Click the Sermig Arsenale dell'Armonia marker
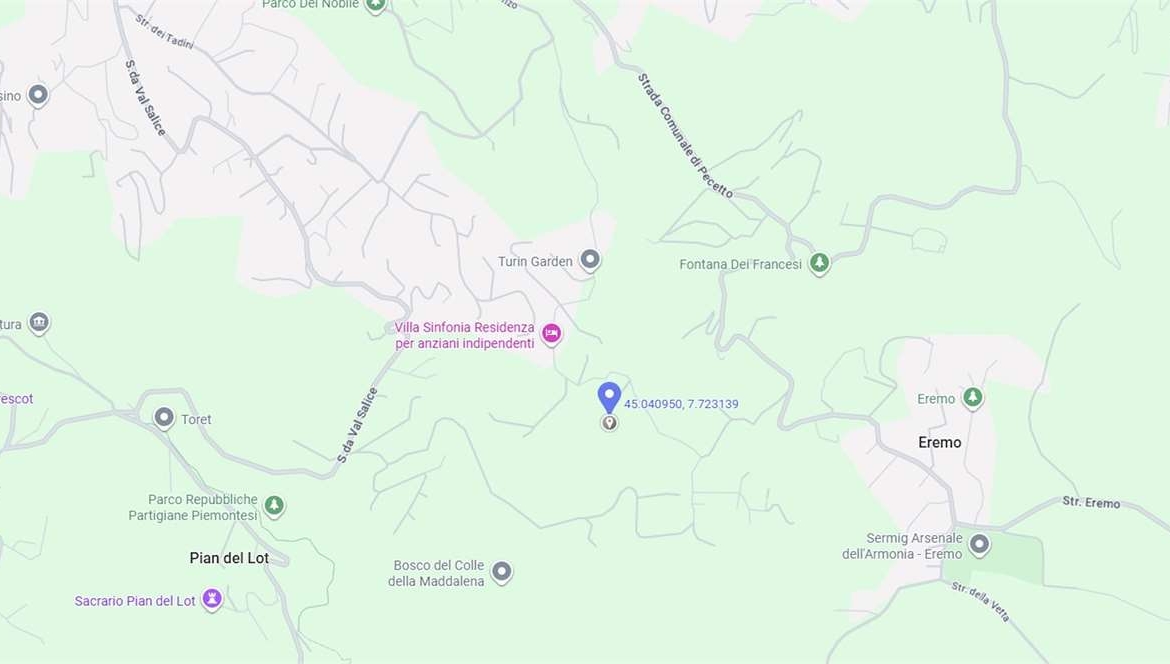This screenshot has width=1170, height=664. (x=980, y=545)
